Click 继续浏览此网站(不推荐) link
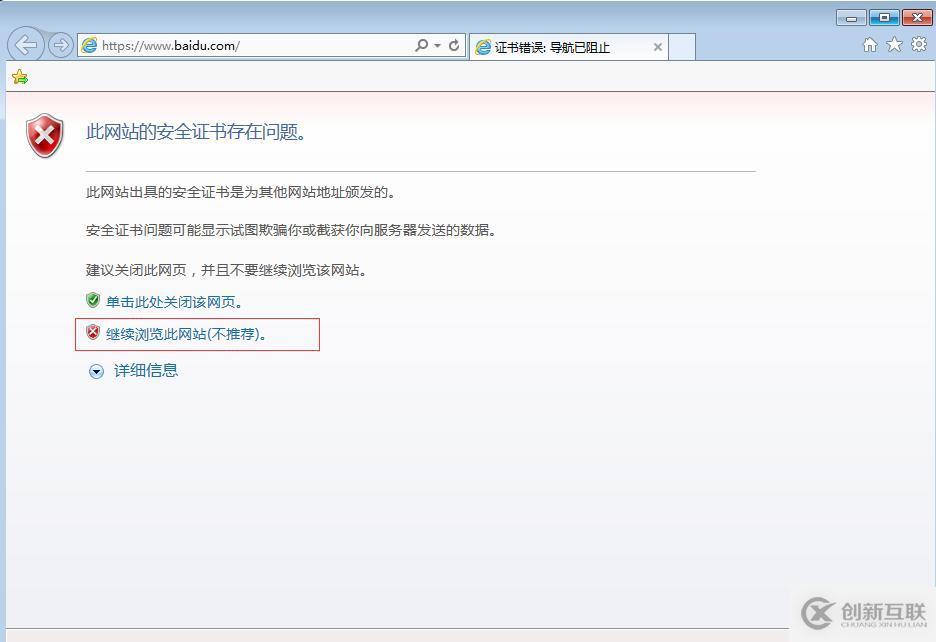 [x=186, y=334]
